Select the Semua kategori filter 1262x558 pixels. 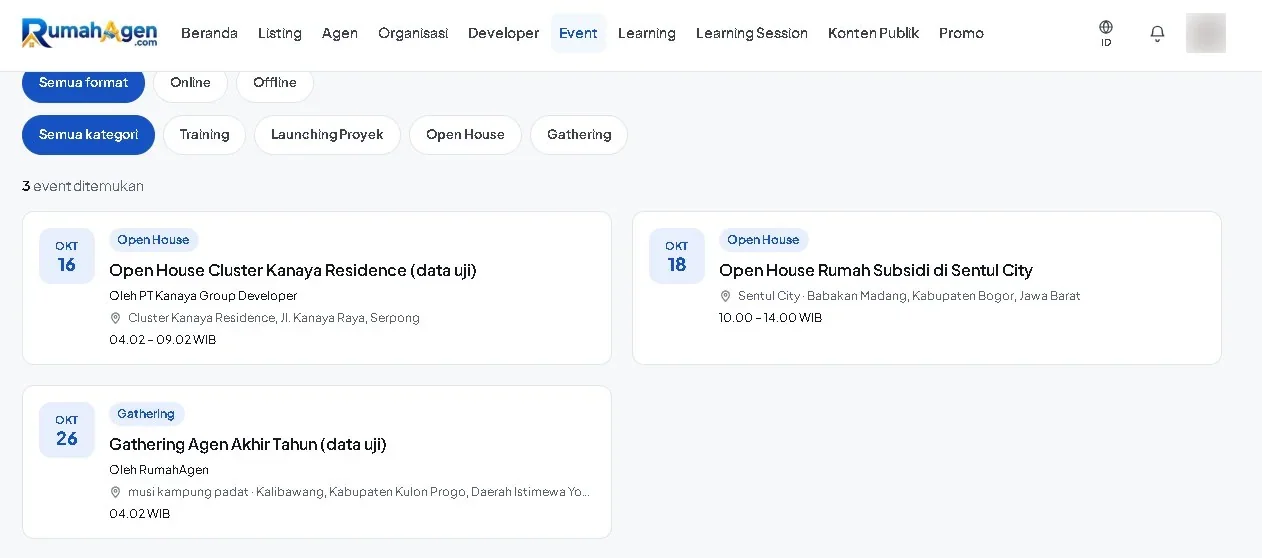(88, 135)
